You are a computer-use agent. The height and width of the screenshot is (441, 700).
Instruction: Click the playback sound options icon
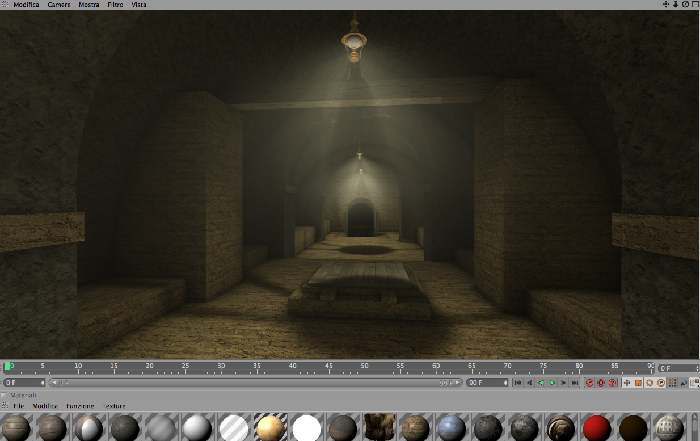click(x=683, y=383)
